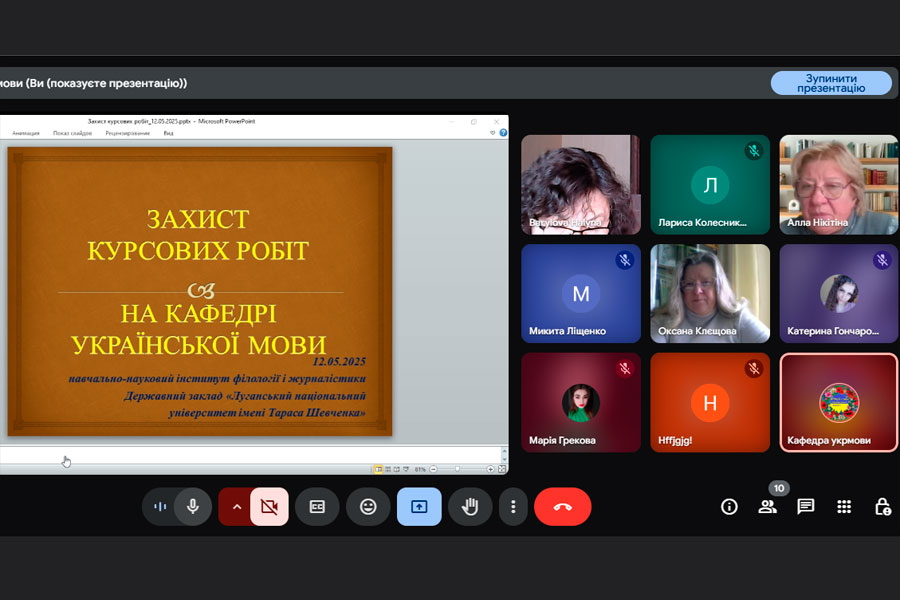
Task: Open audio settings beside the microphone
Action: (160, 507)
